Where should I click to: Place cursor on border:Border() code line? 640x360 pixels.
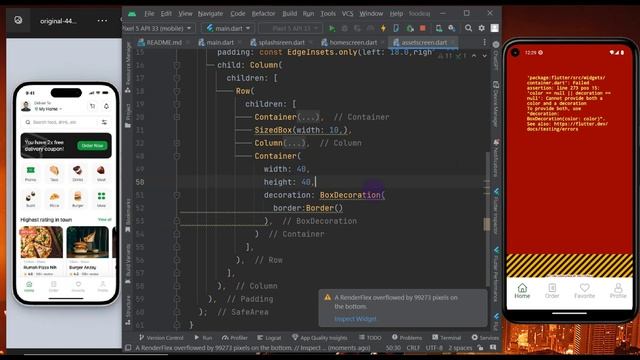(308, 208)
